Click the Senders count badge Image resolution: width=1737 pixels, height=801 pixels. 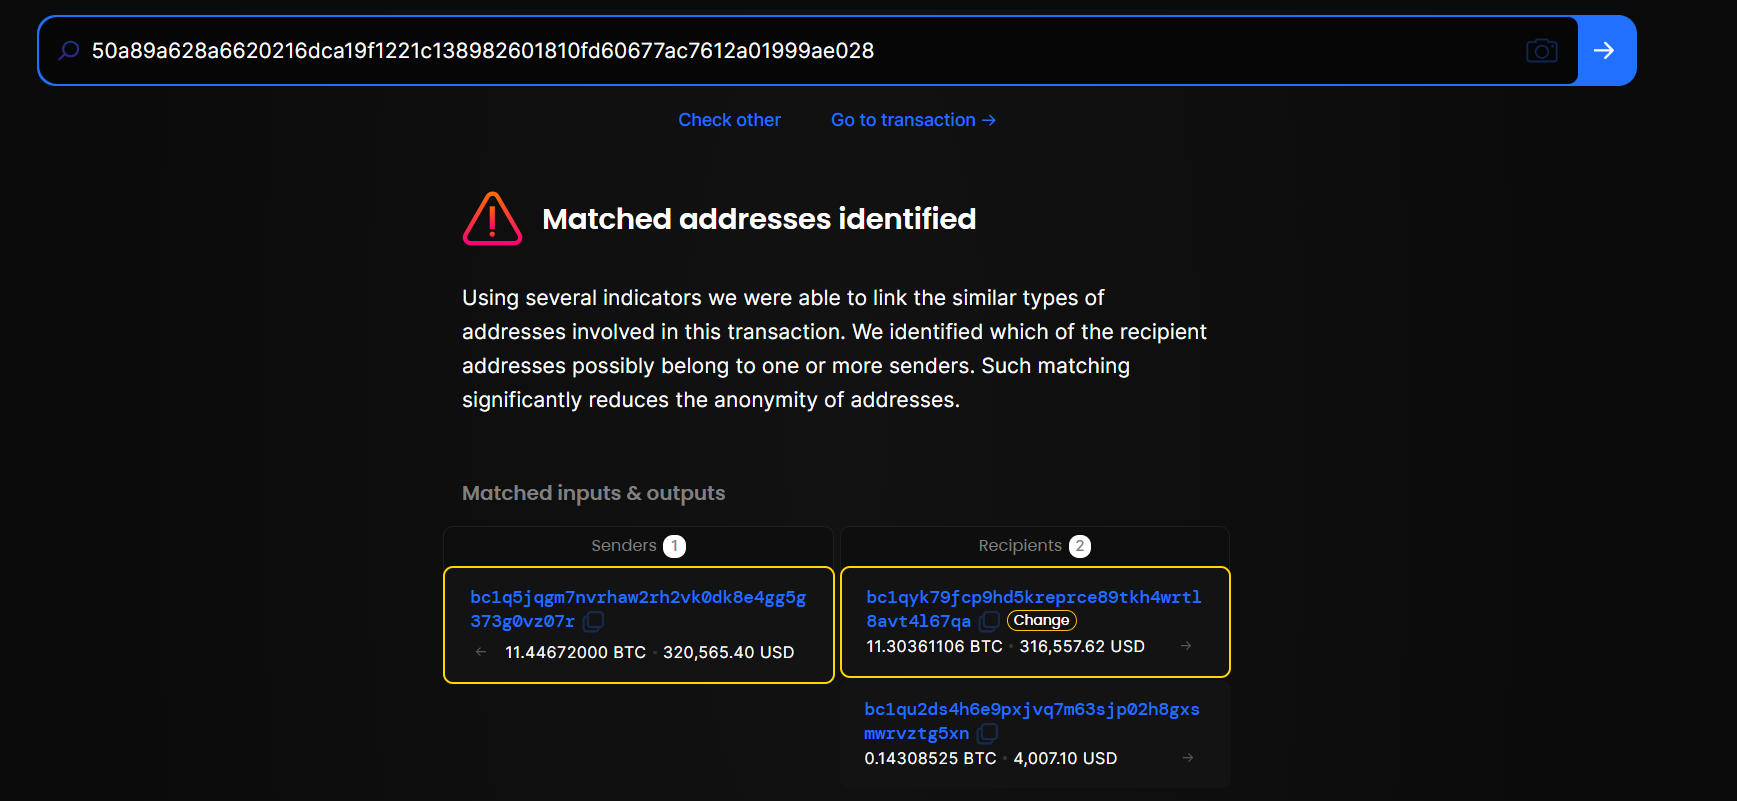click(675, 546)
